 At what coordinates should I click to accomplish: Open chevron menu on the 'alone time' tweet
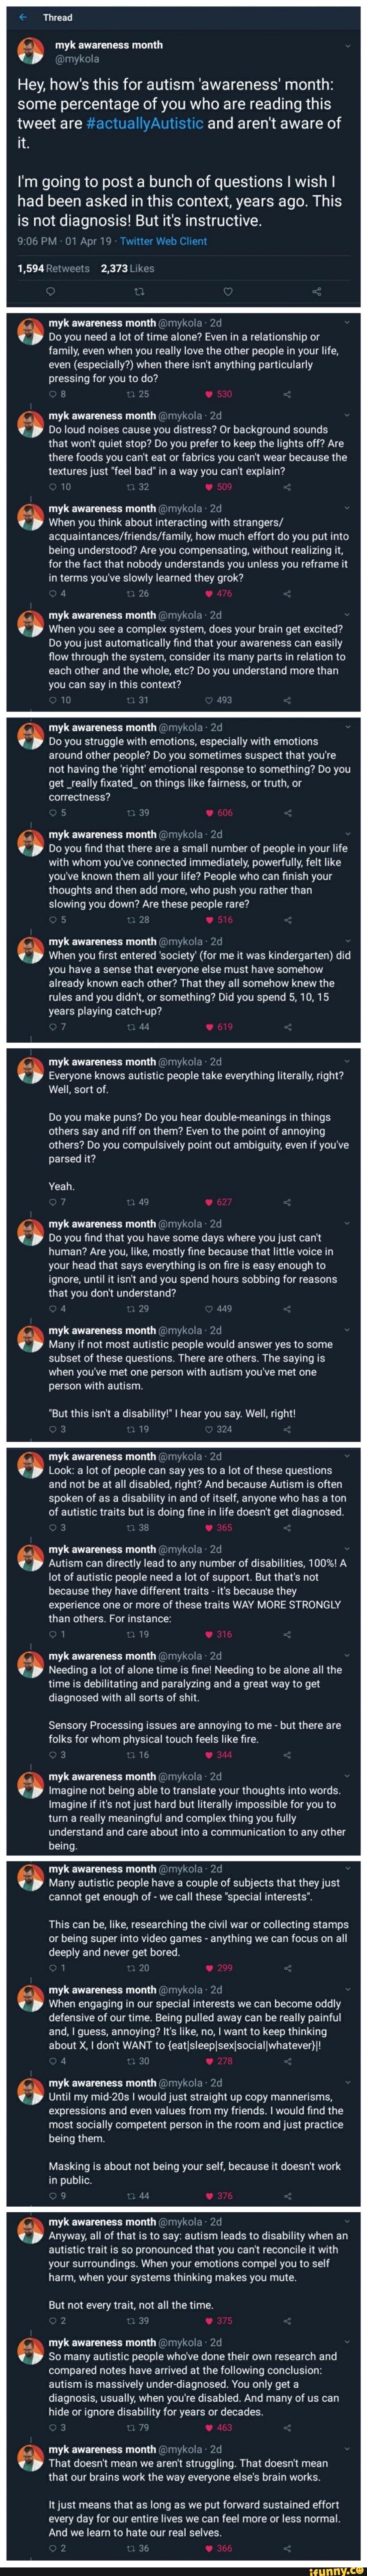[347, 323]
